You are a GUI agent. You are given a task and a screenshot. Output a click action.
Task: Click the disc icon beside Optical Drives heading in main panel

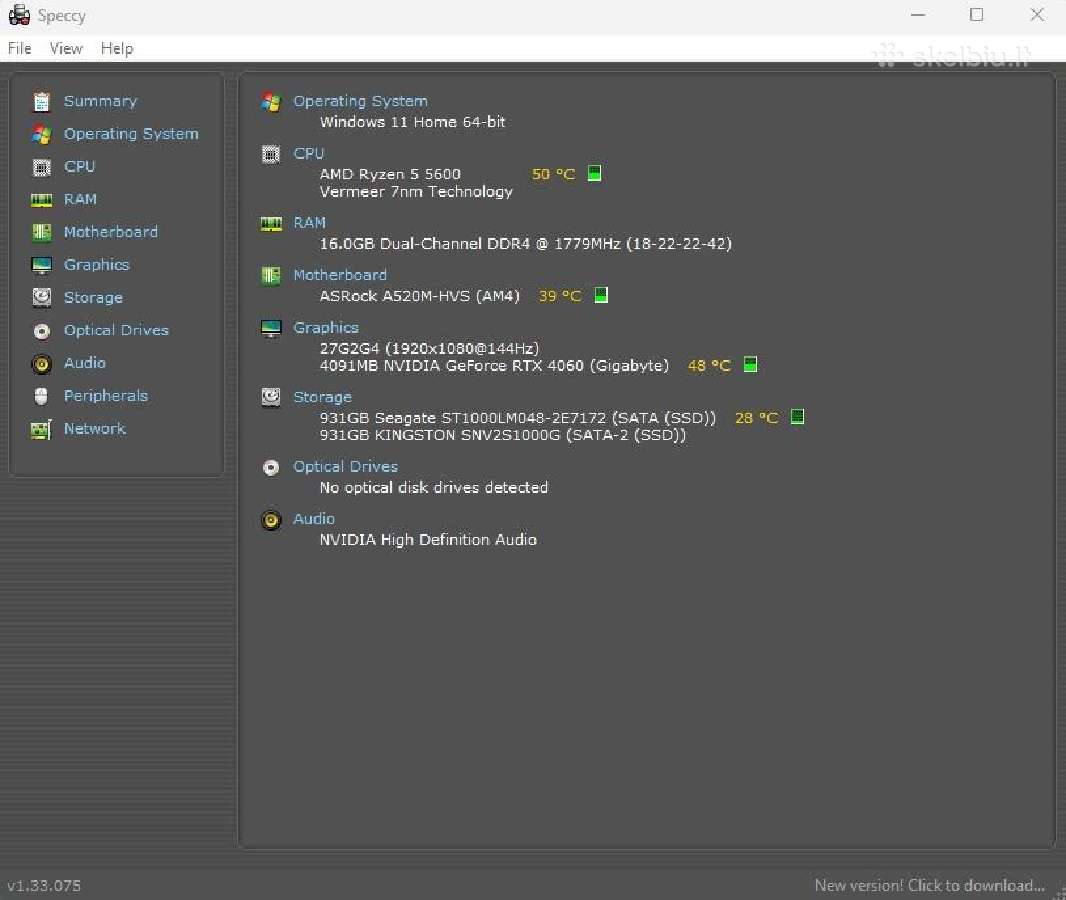pyautogui.click(x=271, y=468)
